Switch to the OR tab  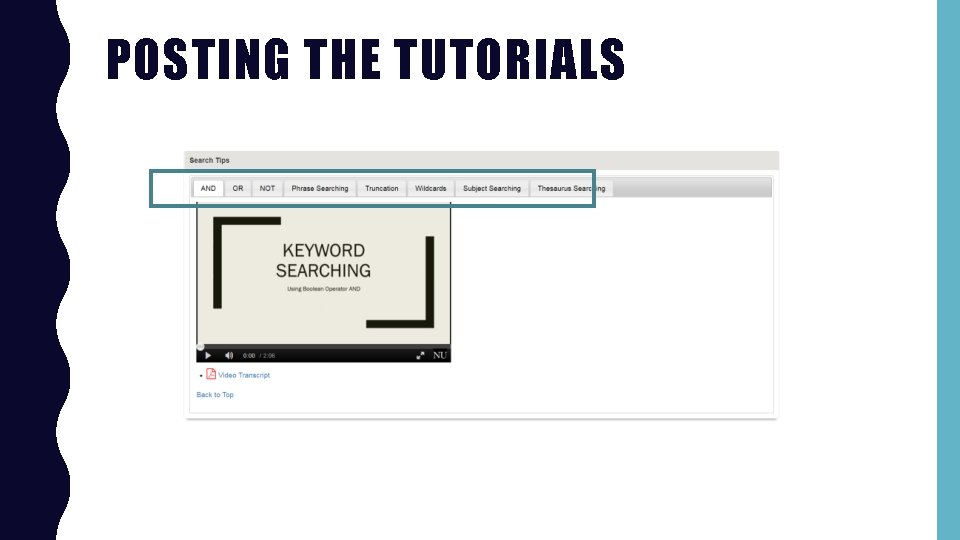(238, 189)
